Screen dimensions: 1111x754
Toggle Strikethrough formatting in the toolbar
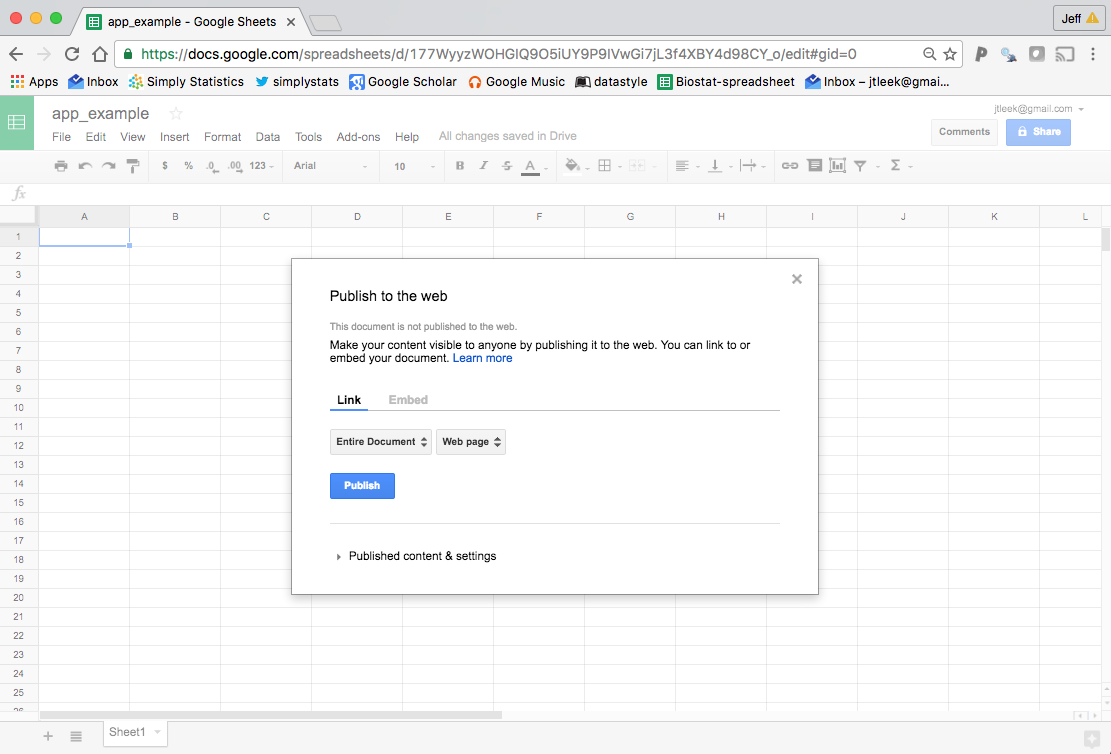coord(507,166)
